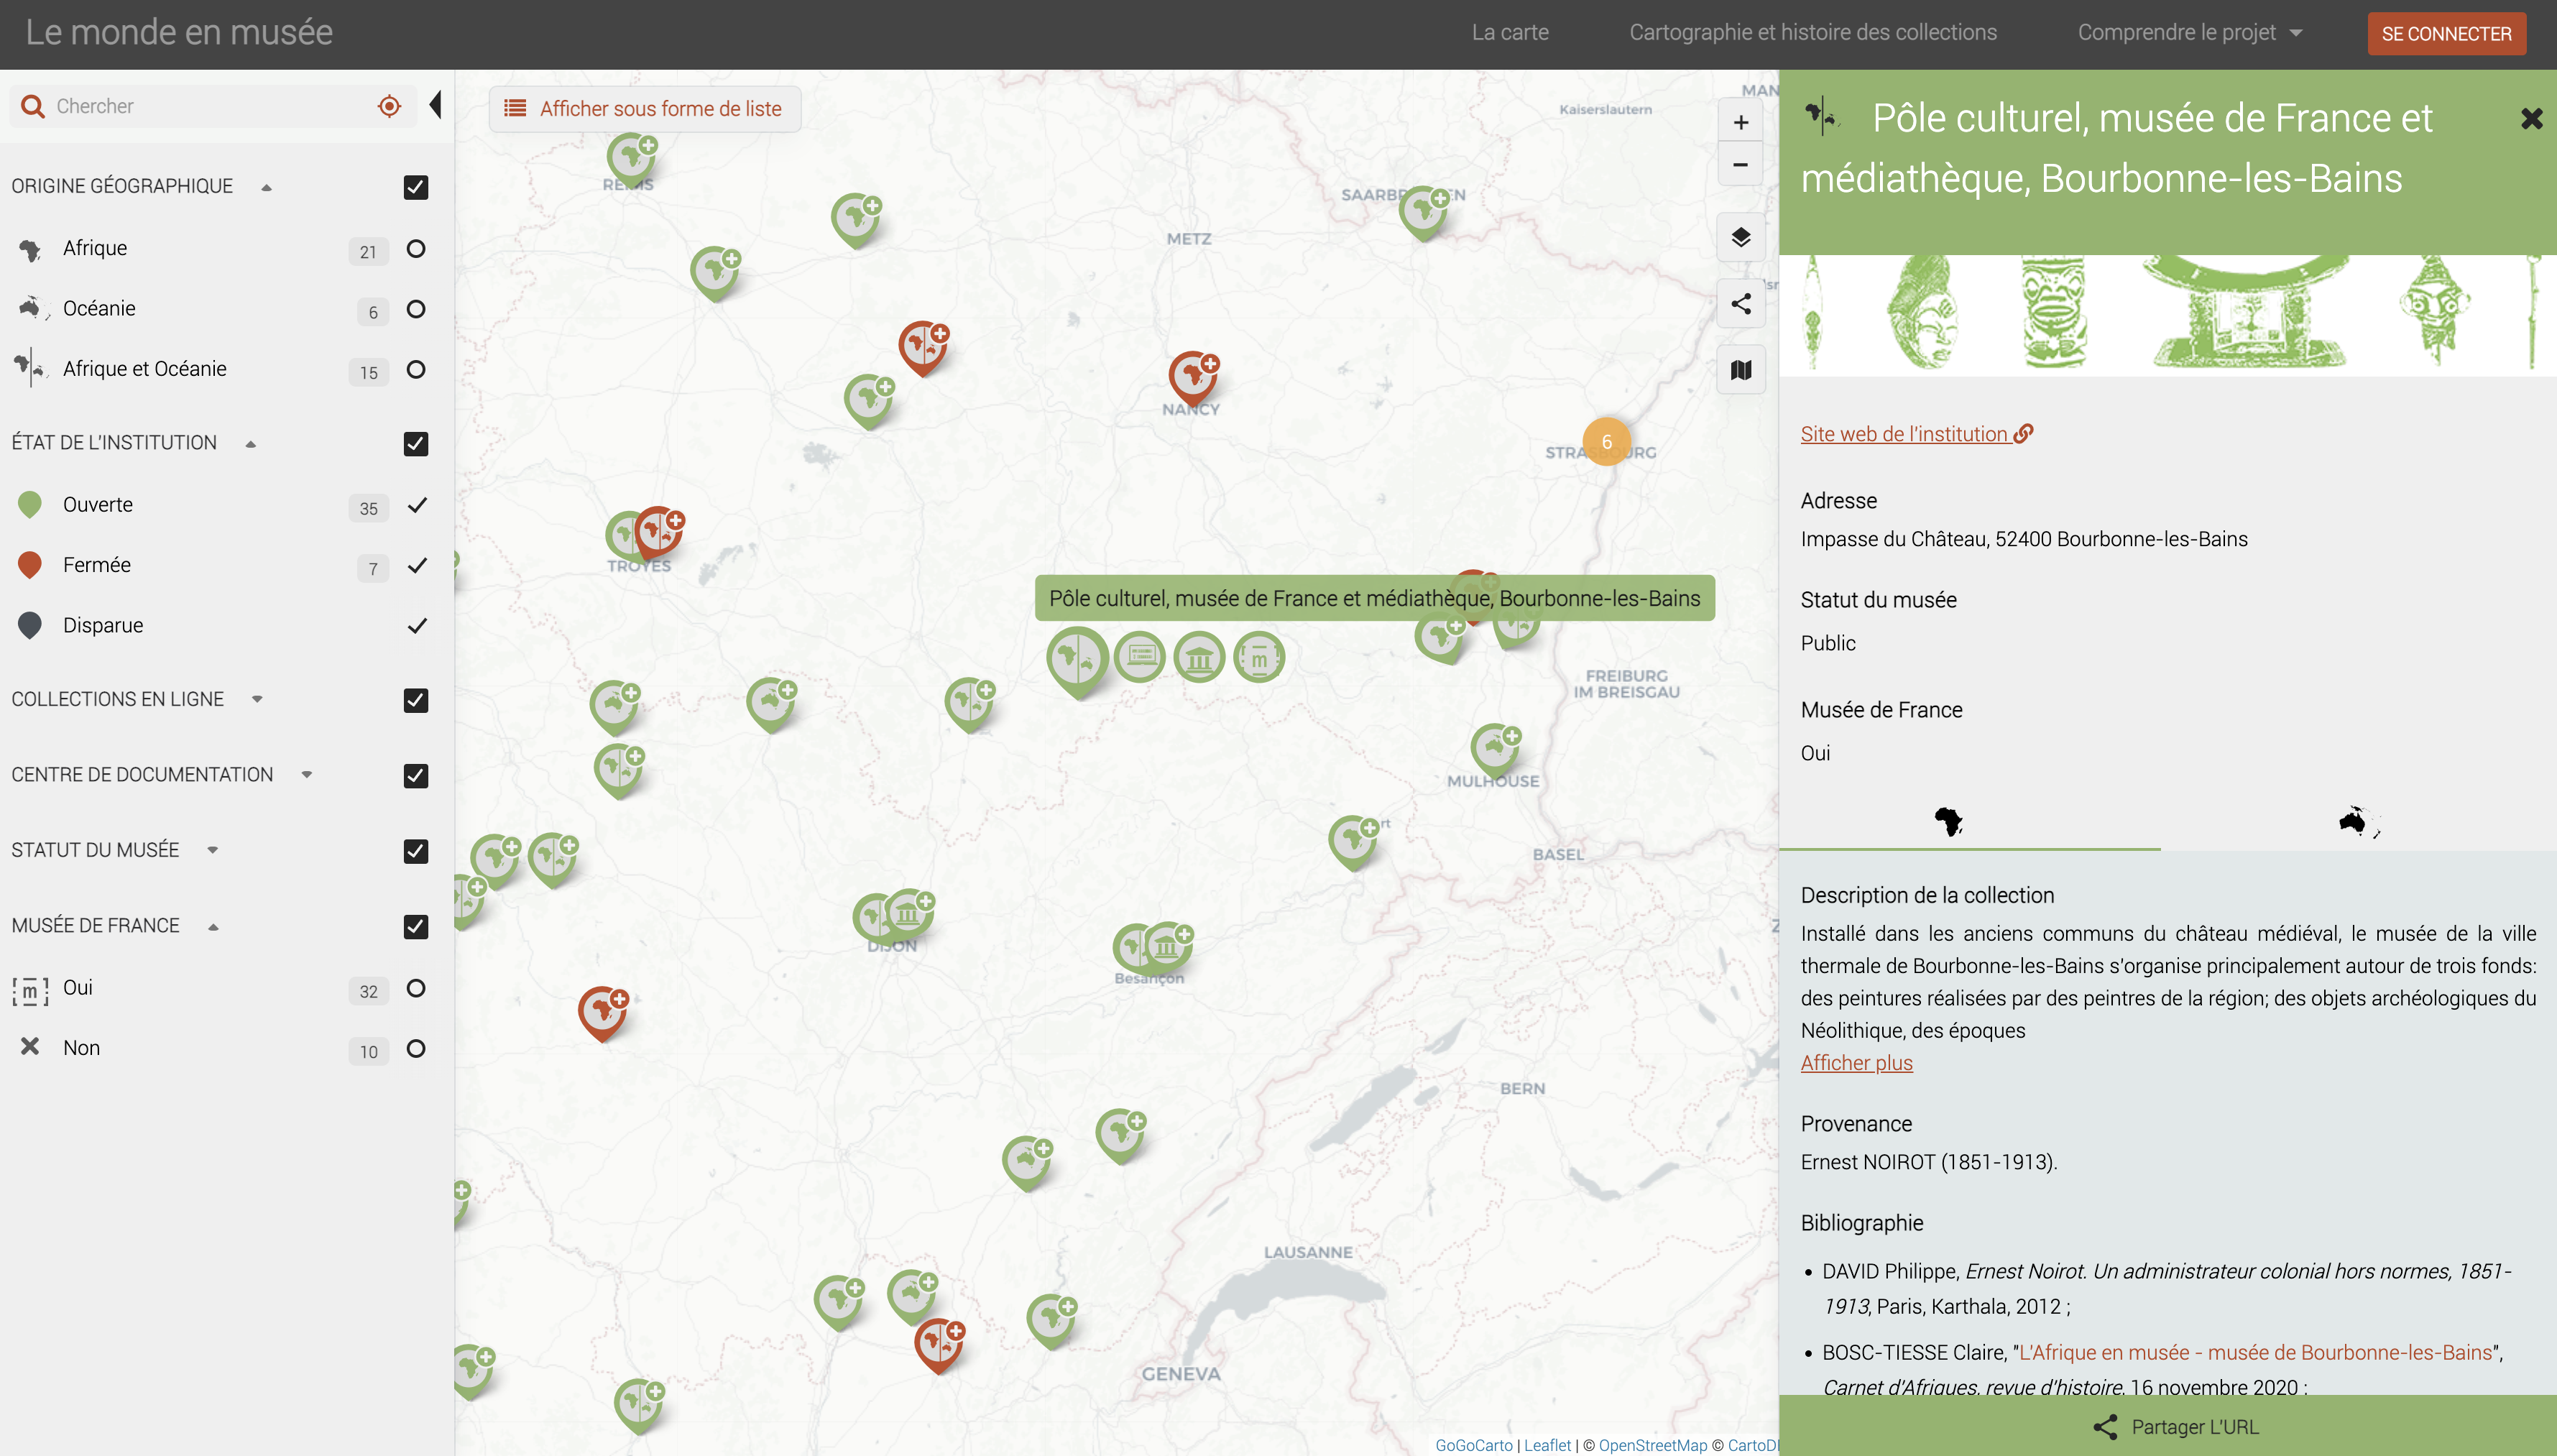Click the search magnifier icon

tap(33, 106)
